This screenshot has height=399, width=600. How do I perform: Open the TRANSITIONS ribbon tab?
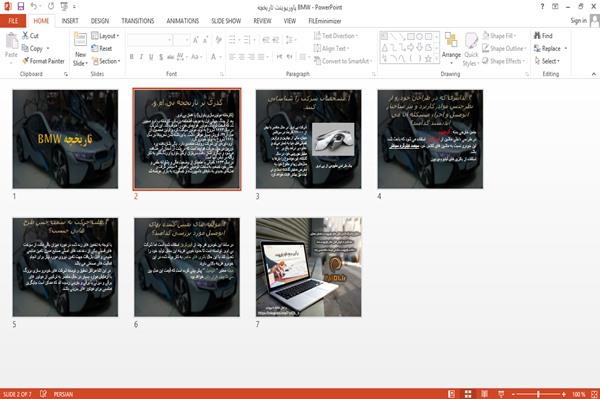pyautogui.click(x=138, y=21)
